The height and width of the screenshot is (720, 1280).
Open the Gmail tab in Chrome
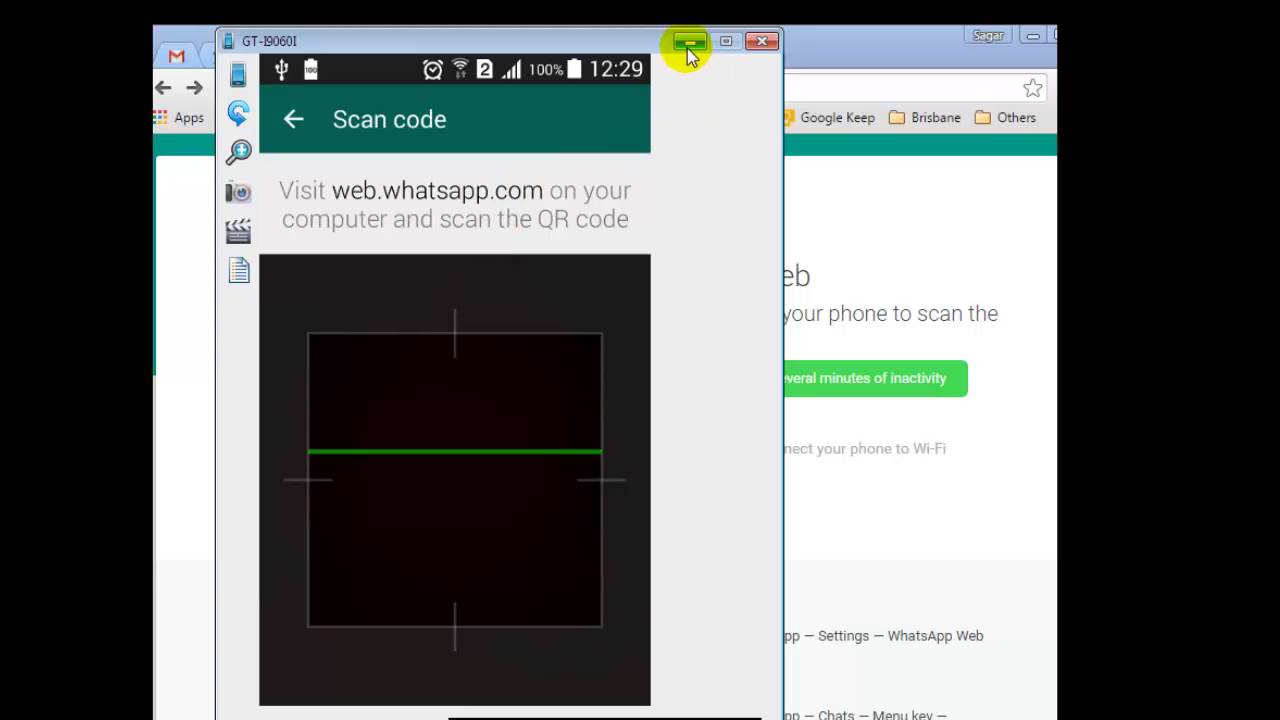176,56
